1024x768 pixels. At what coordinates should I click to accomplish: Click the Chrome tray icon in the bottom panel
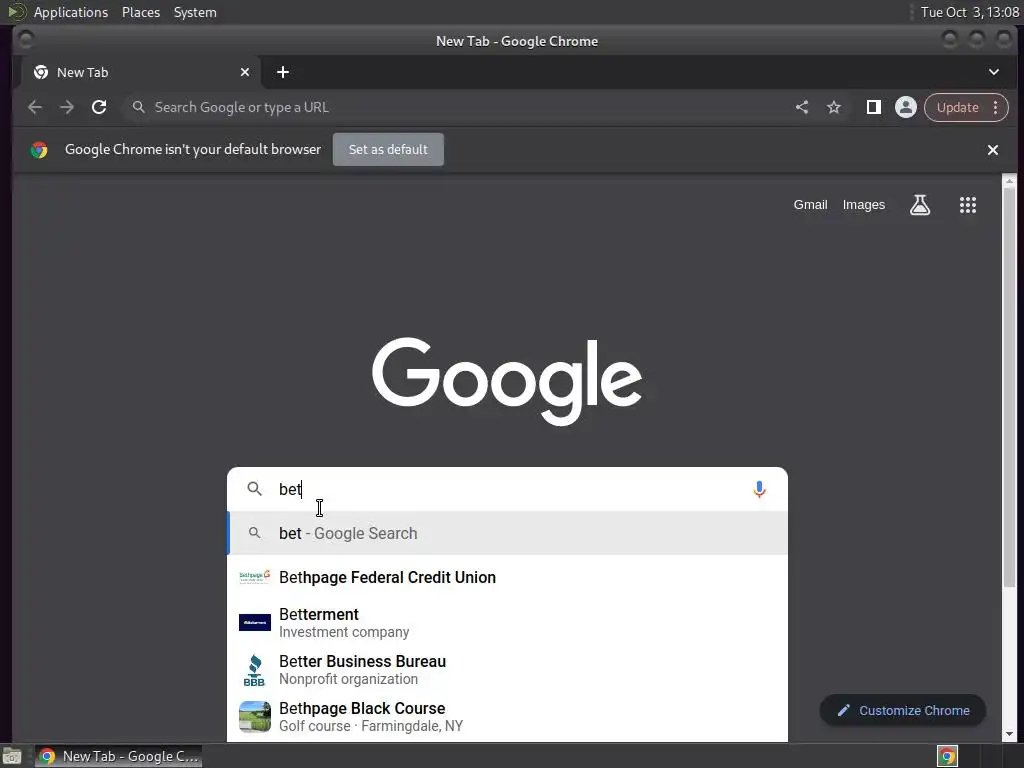coord(947,756)
